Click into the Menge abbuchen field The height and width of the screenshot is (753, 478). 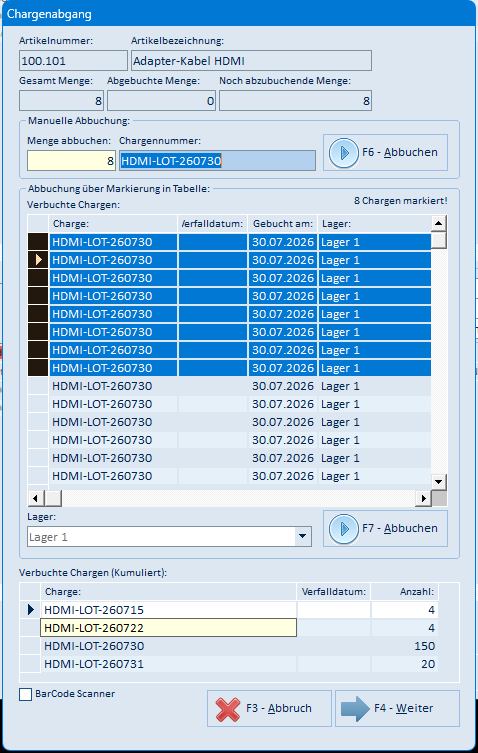[71, 161]
